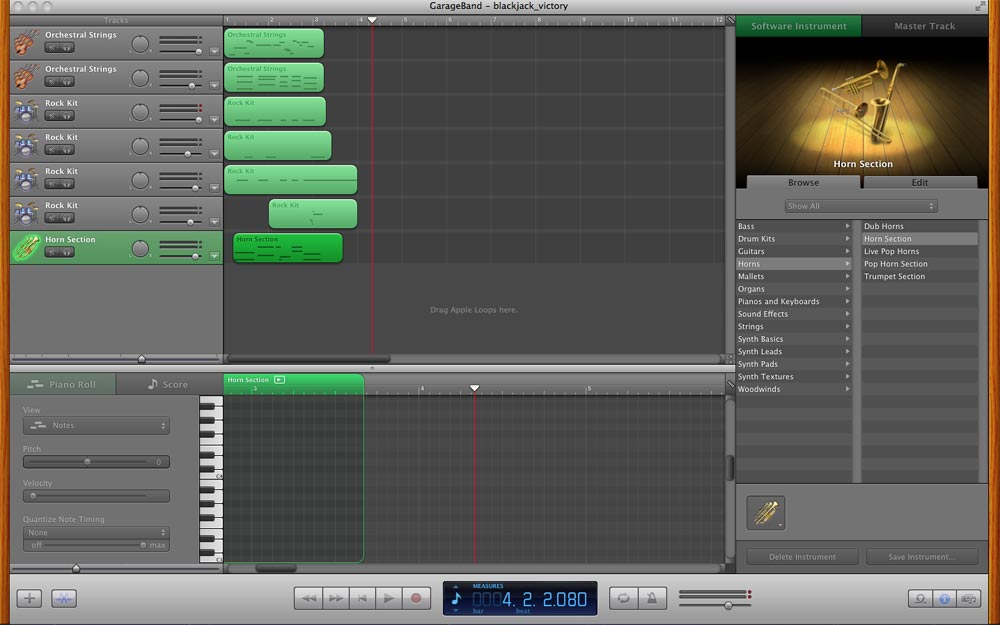Enter fullscreen via the title bar arrows icon
This screenshot has width=1000, height=625.
pyautogui.click(x=980, y=6)
